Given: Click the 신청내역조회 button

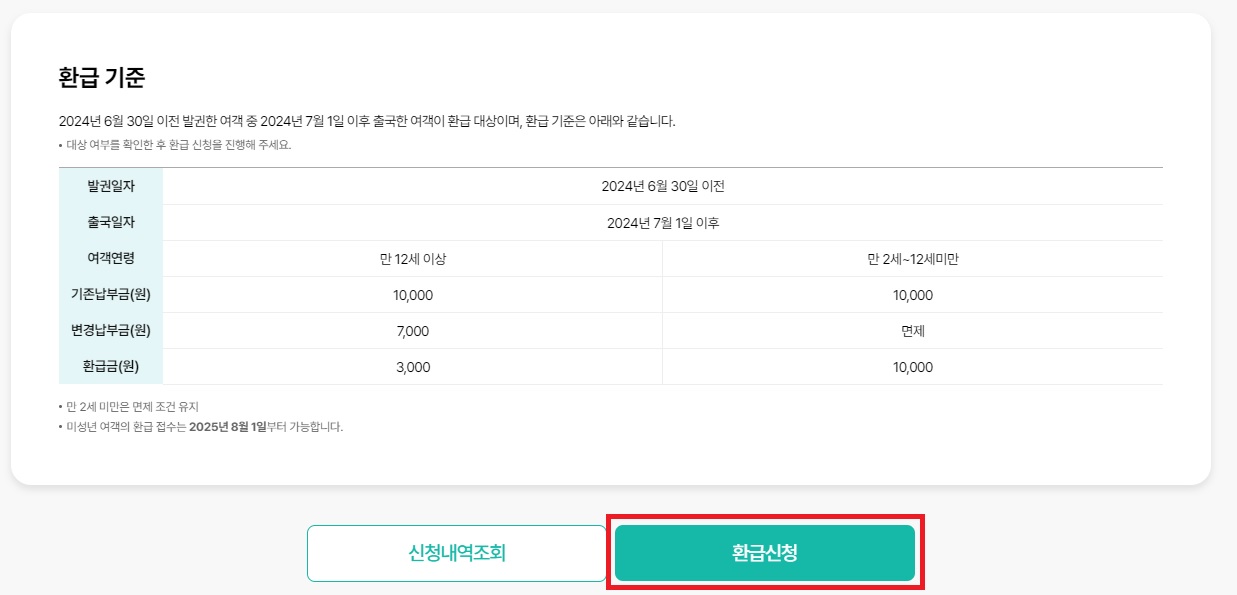Looking at the screenshot, I should point(456,553).
